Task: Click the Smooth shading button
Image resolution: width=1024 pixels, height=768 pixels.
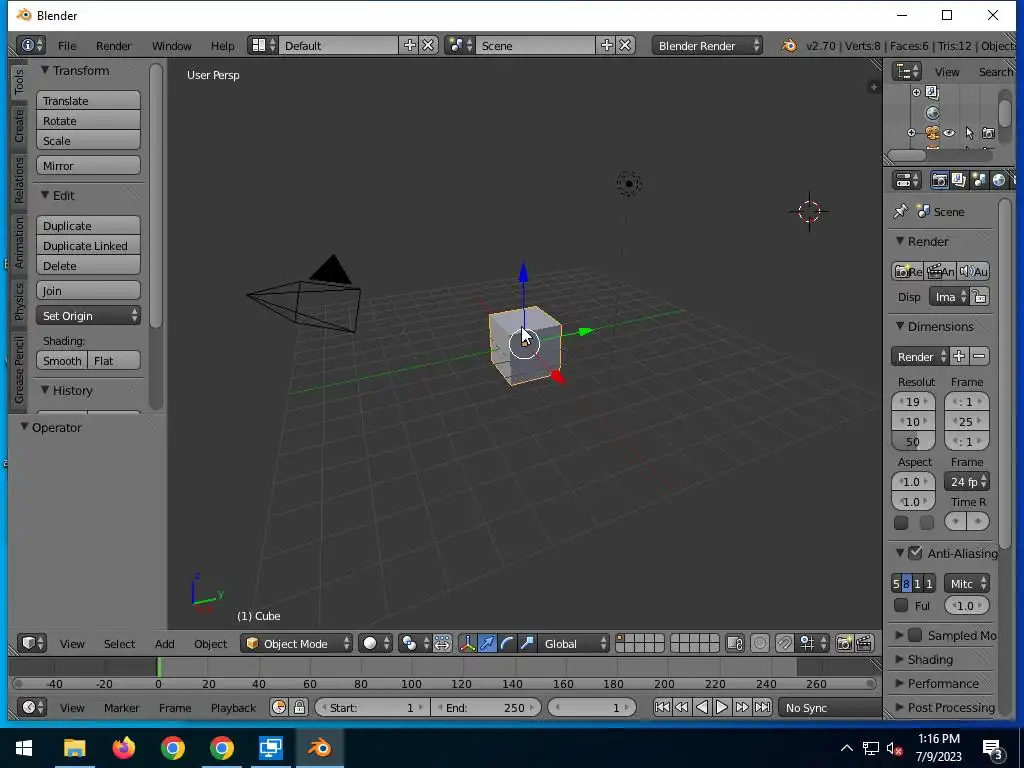Action: click(62, 360)
